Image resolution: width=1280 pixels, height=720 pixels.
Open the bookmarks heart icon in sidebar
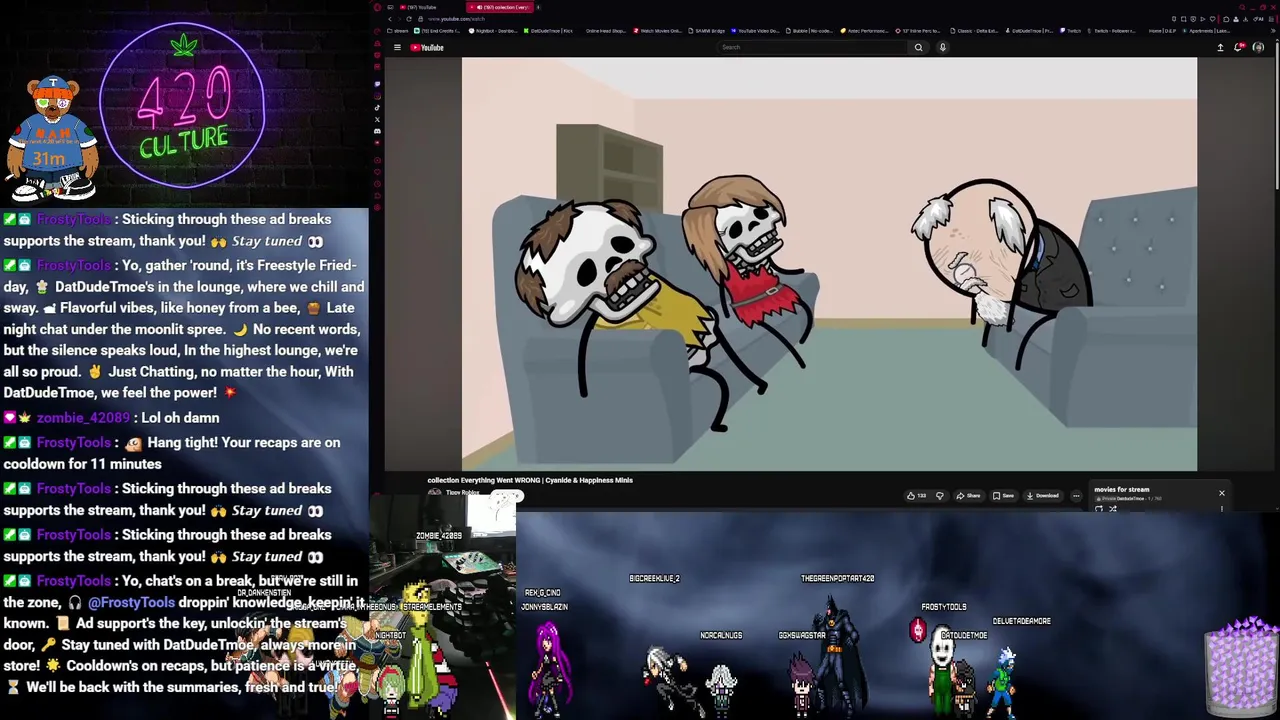[x=377, y=172]
